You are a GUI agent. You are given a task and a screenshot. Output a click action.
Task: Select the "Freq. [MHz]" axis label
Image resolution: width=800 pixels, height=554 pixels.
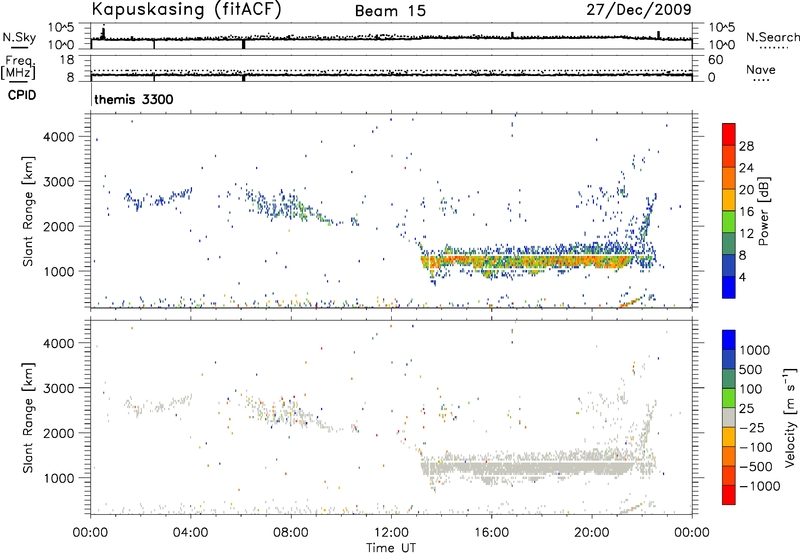coord(19,67)
